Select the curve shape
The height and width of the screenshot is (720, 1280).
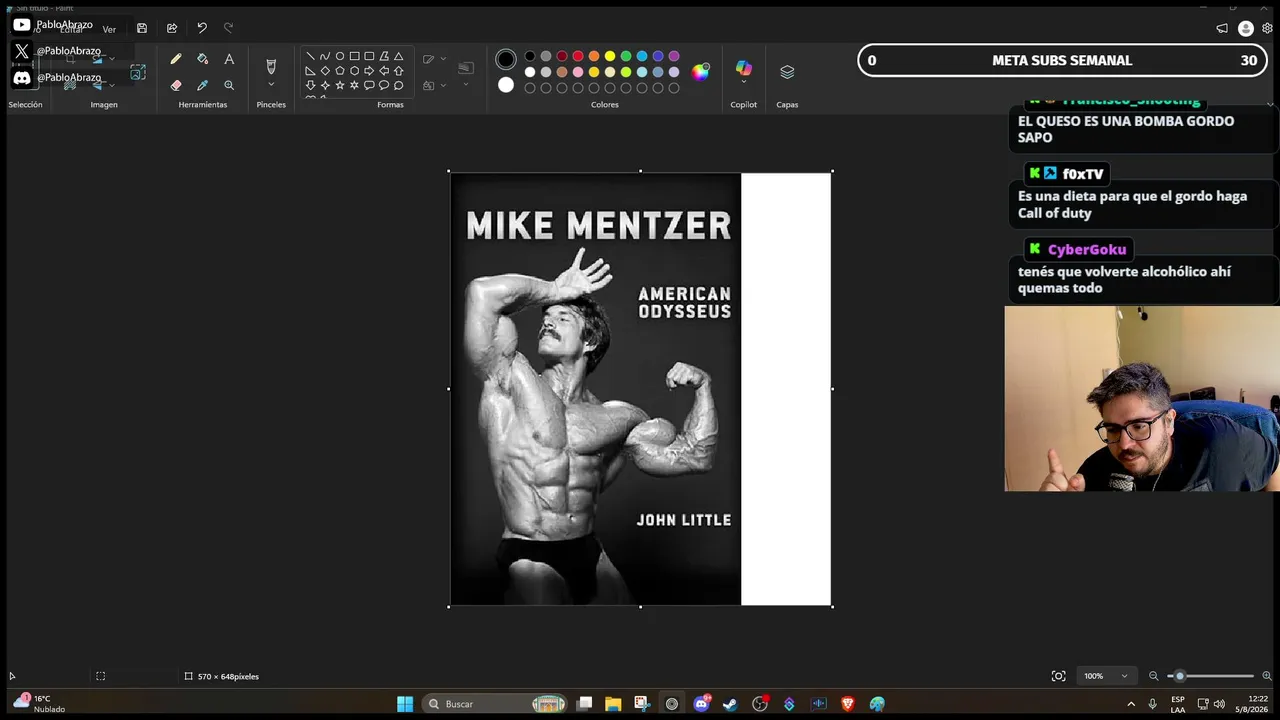[325, 56]
